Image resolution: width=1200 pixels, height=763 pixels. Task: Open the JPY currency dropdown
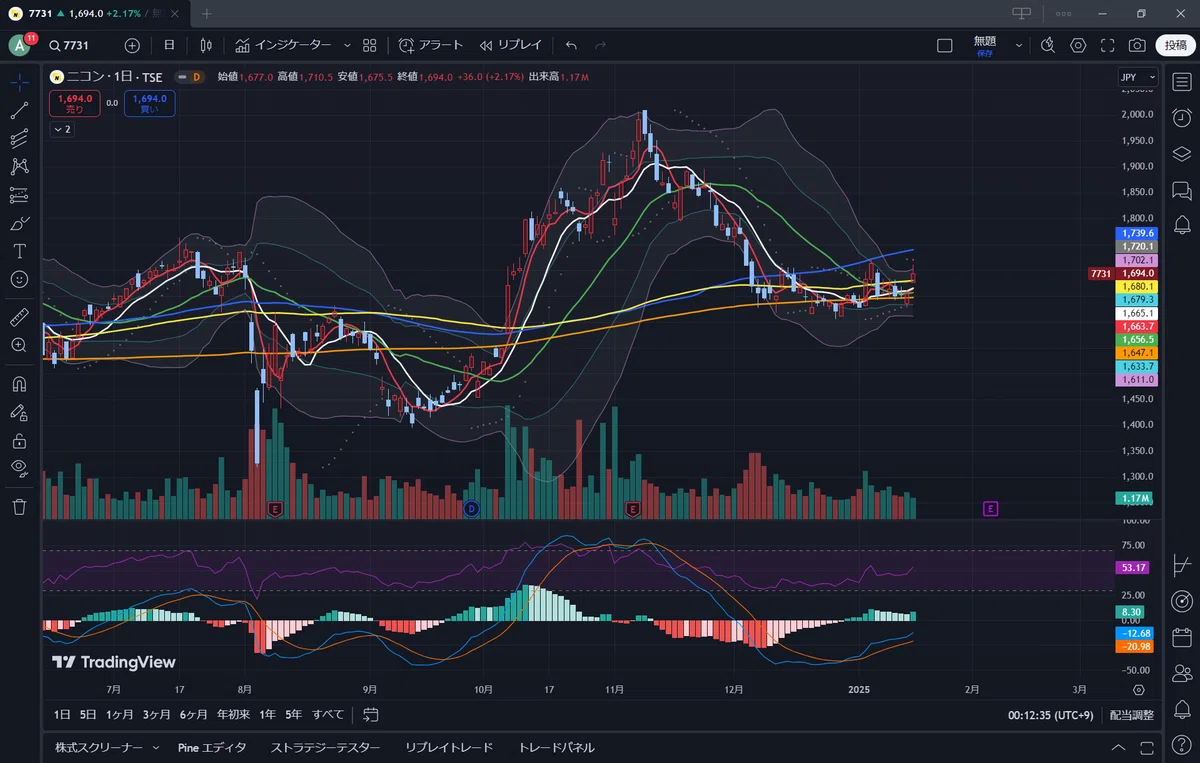[1137, 77]
